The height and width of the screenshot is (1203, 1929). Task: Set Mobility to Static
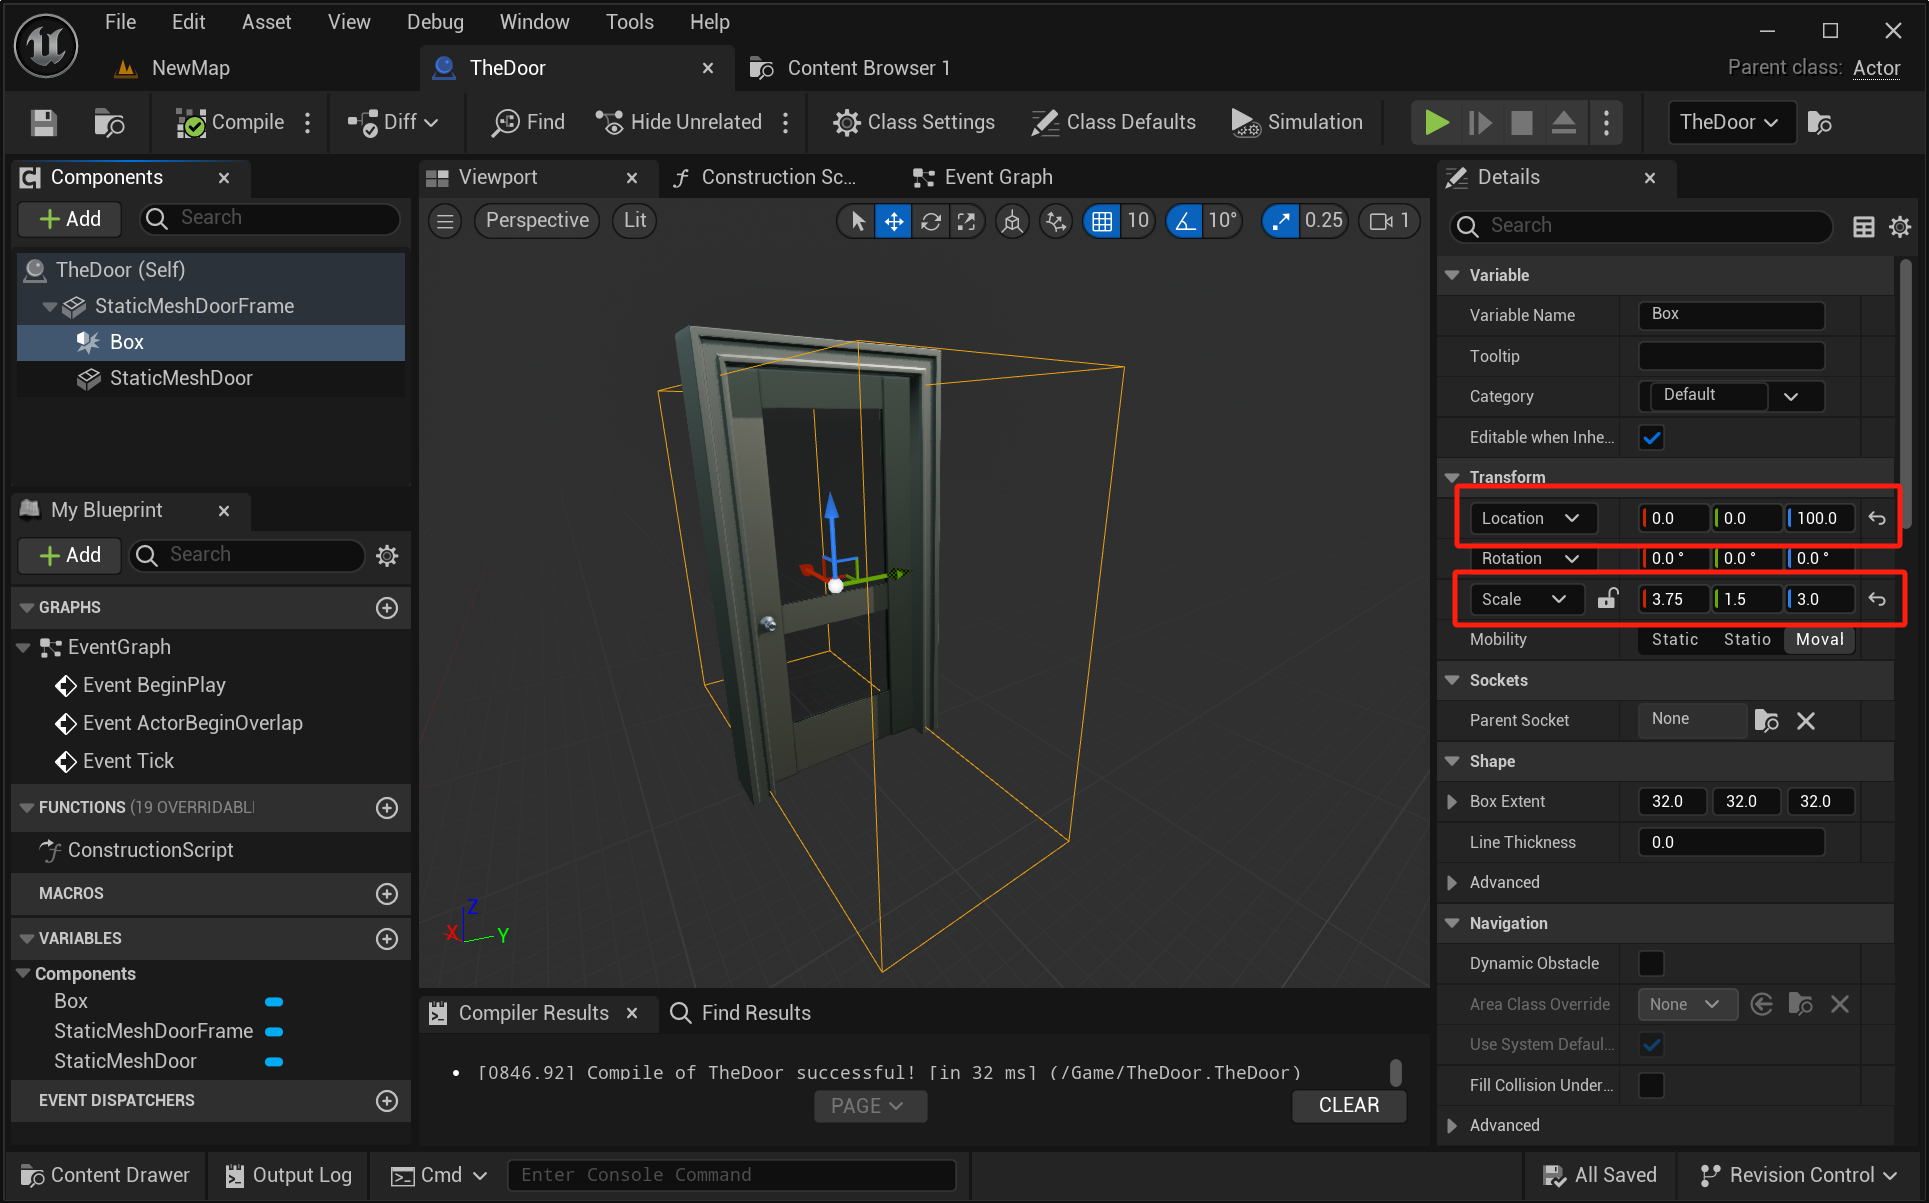pos(1675,640)
